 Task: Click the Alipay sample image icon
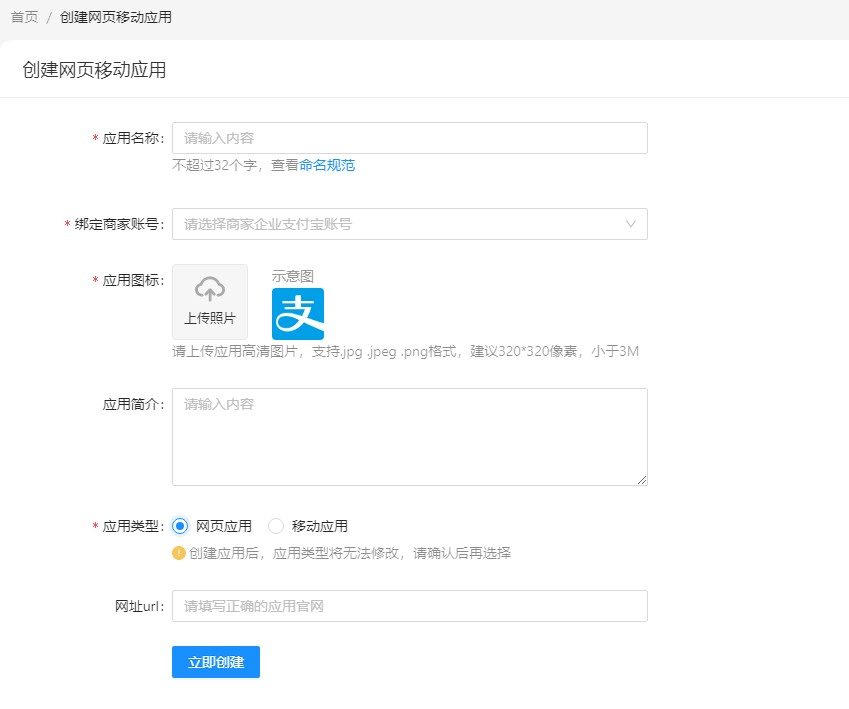pos(298,314)
